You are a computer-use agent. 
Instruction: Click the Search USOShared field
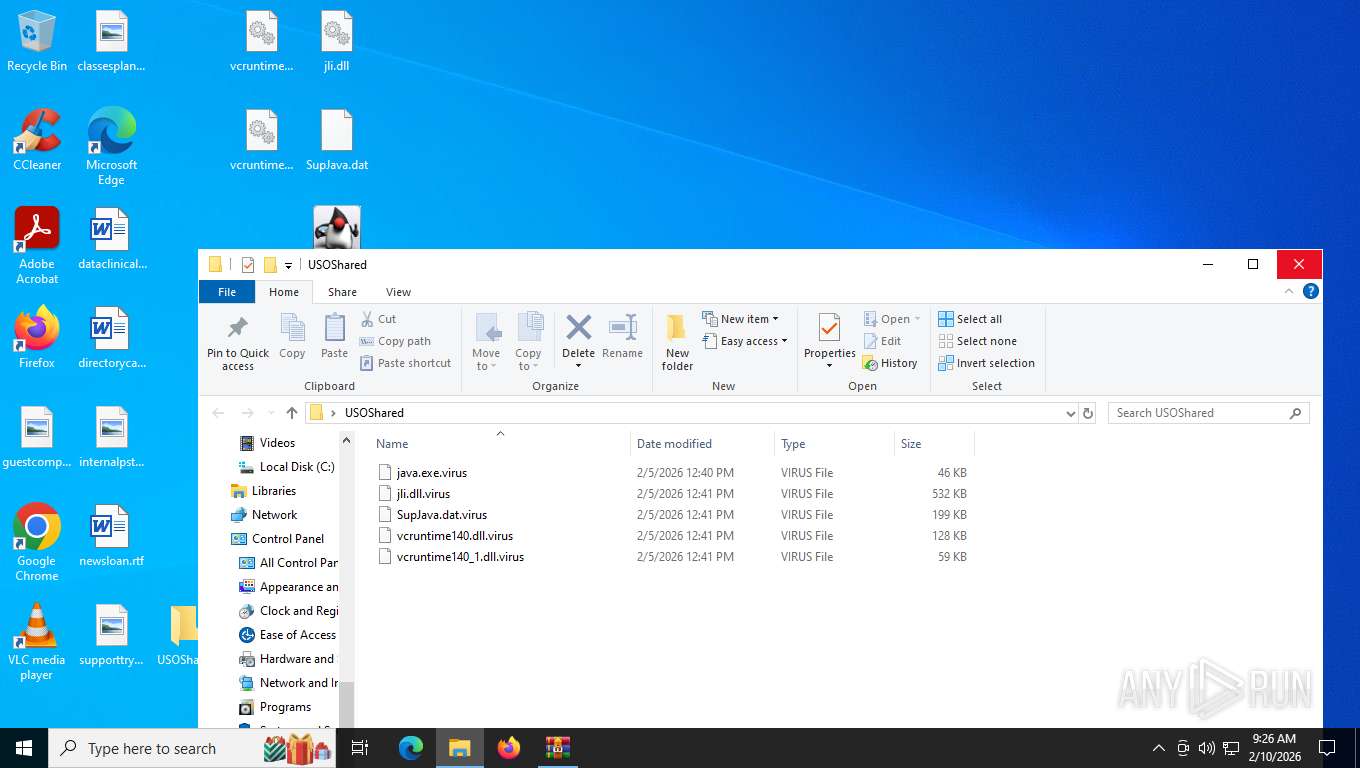(x=1208, y=413)
